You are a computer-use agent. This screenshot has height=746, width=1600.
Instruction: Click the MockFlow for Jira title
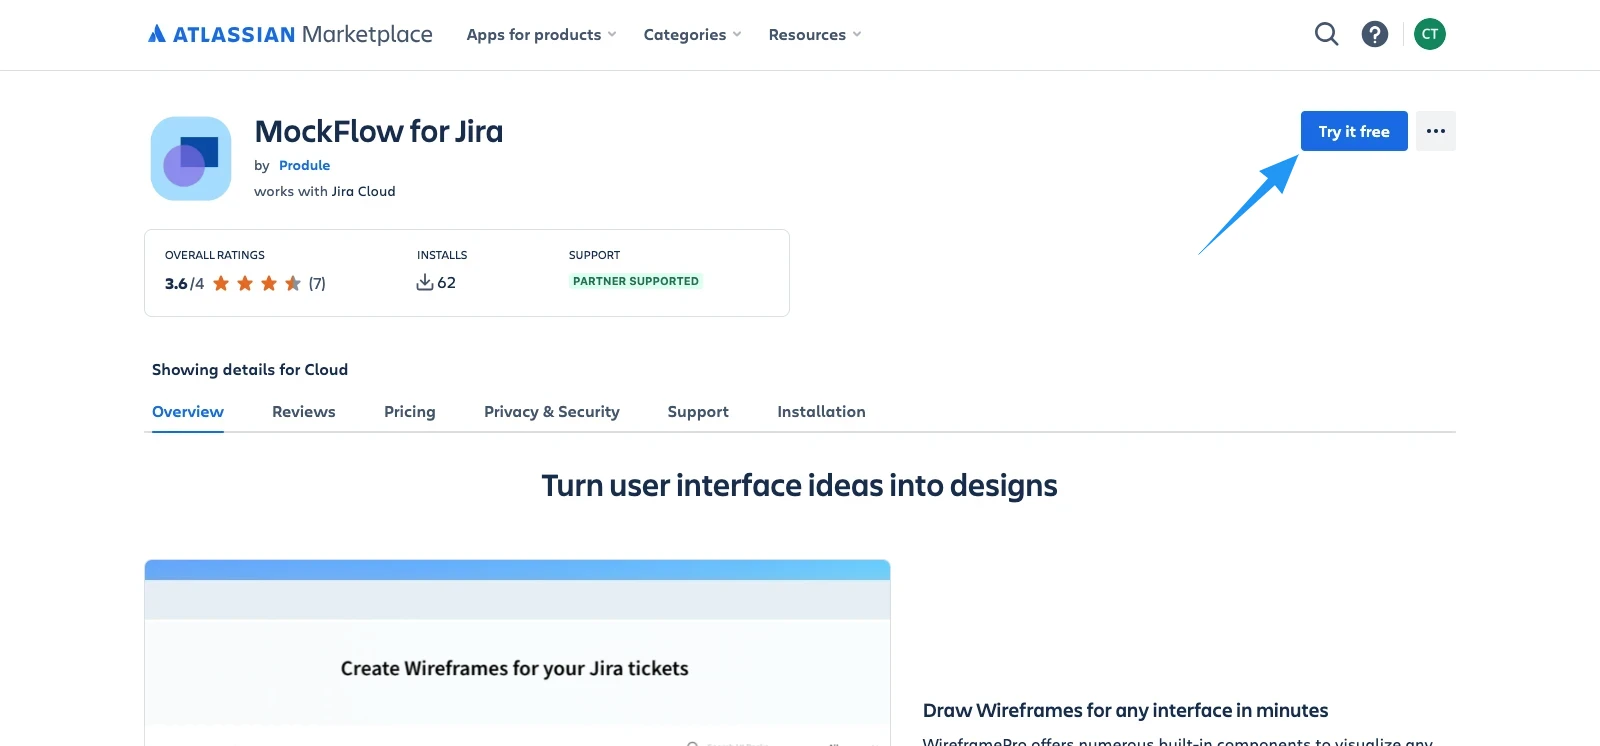379,131
